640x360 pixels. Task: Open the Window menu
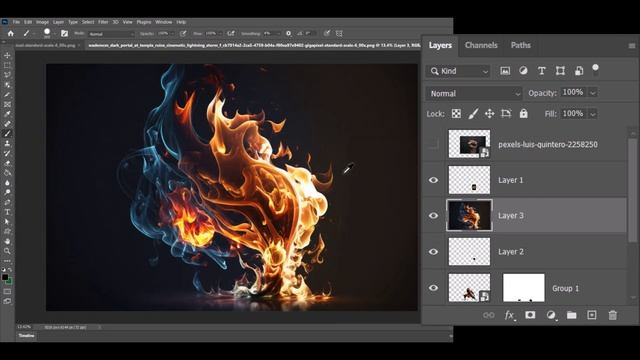(163, 22)
